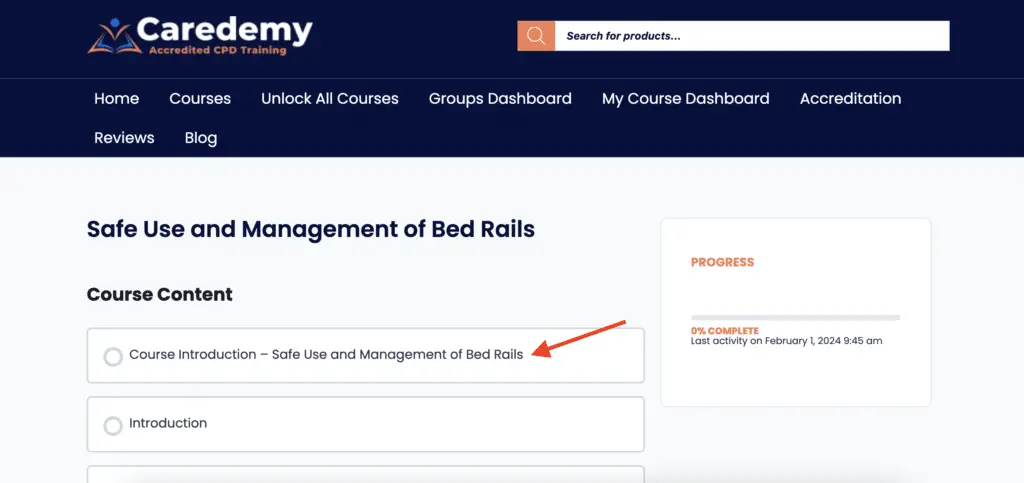
Task: Open the Accreditation page
Action: pyautogui.click(x=850, y=99)
